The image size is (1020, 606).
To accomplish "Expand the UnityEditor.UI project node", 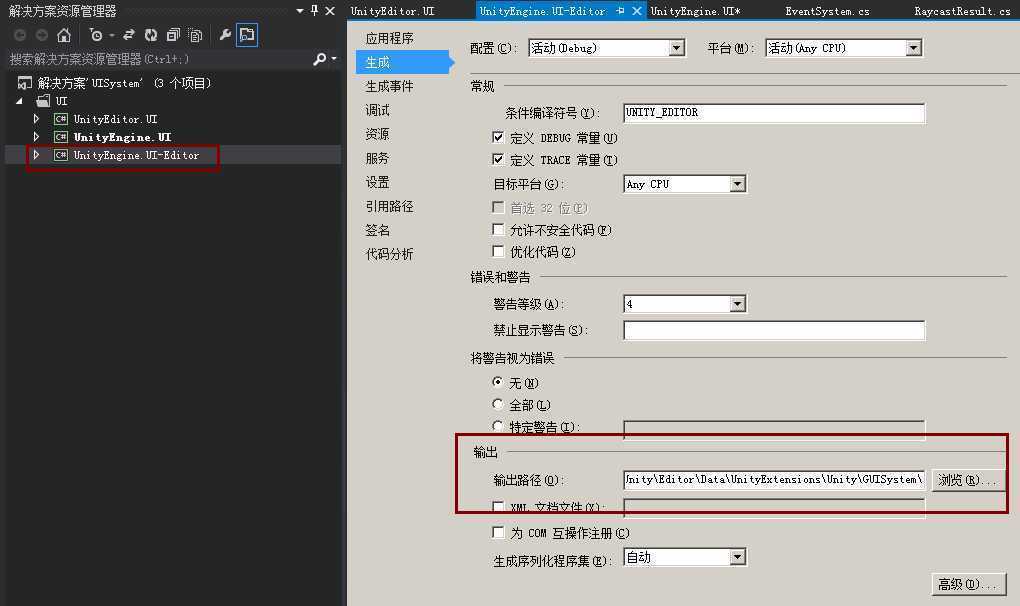I will tap(36, 119).
